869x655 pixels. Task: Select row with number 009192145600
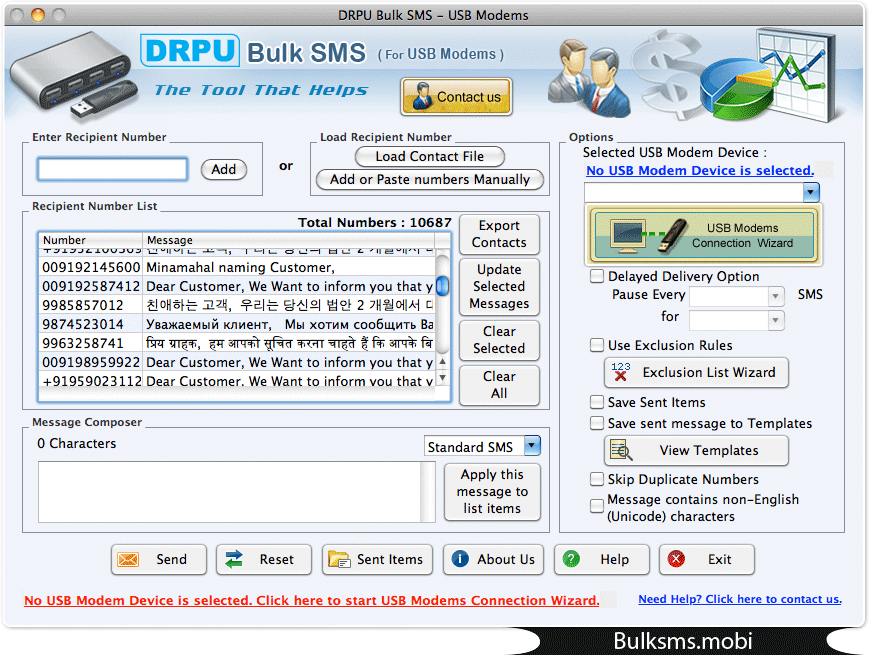pos(237,267)
